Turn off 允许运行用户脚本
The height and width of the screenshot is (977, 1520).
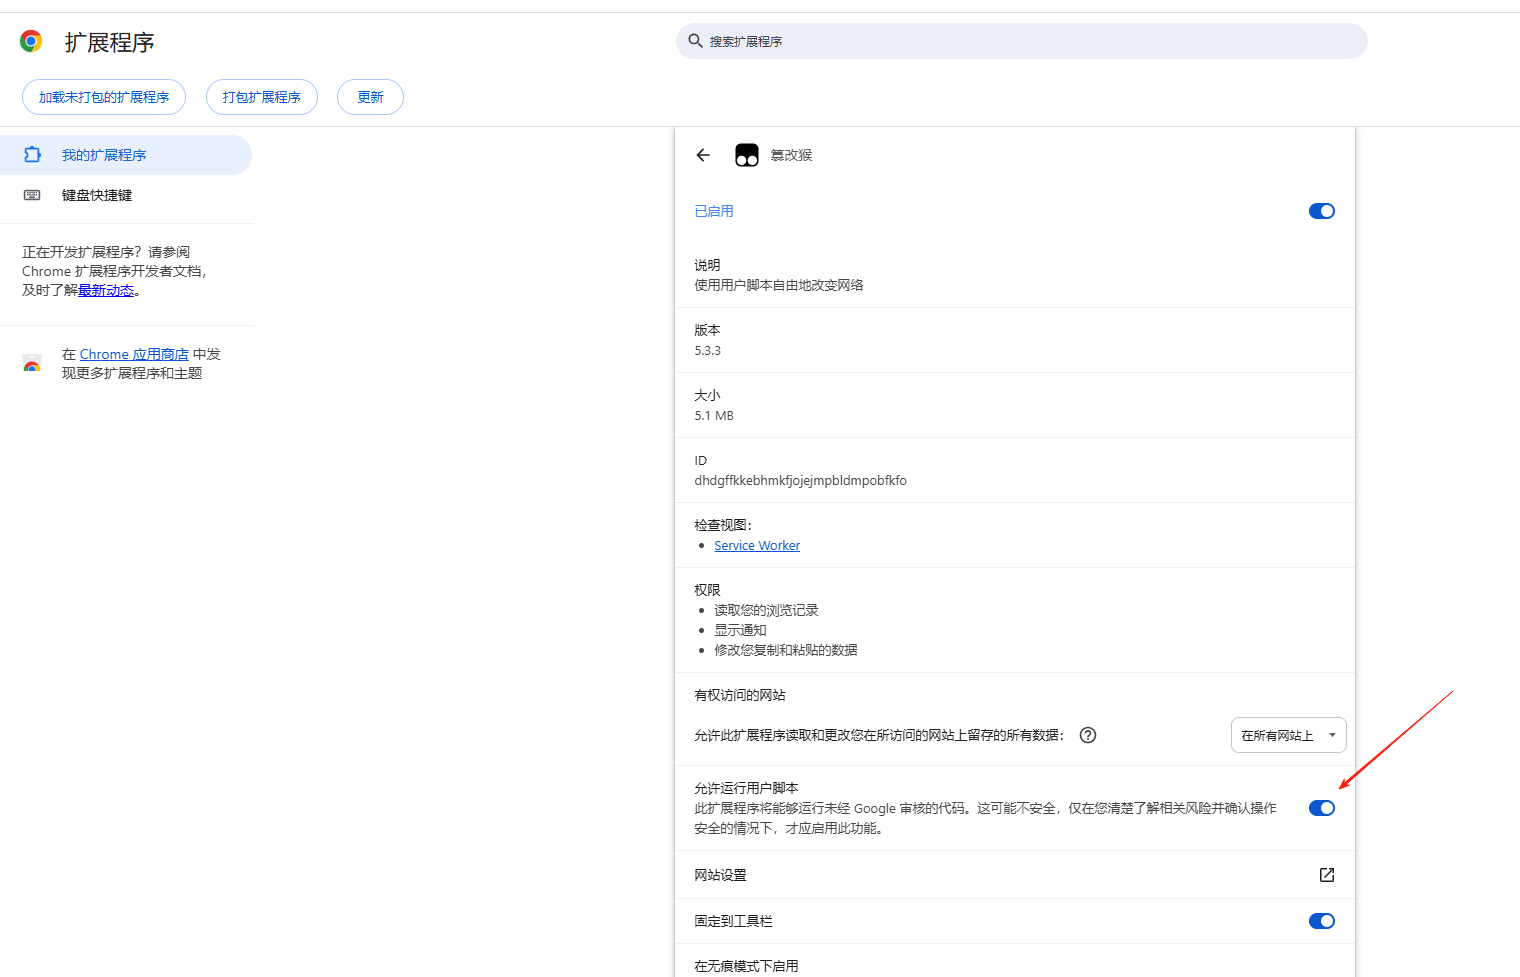point(1321,807)
